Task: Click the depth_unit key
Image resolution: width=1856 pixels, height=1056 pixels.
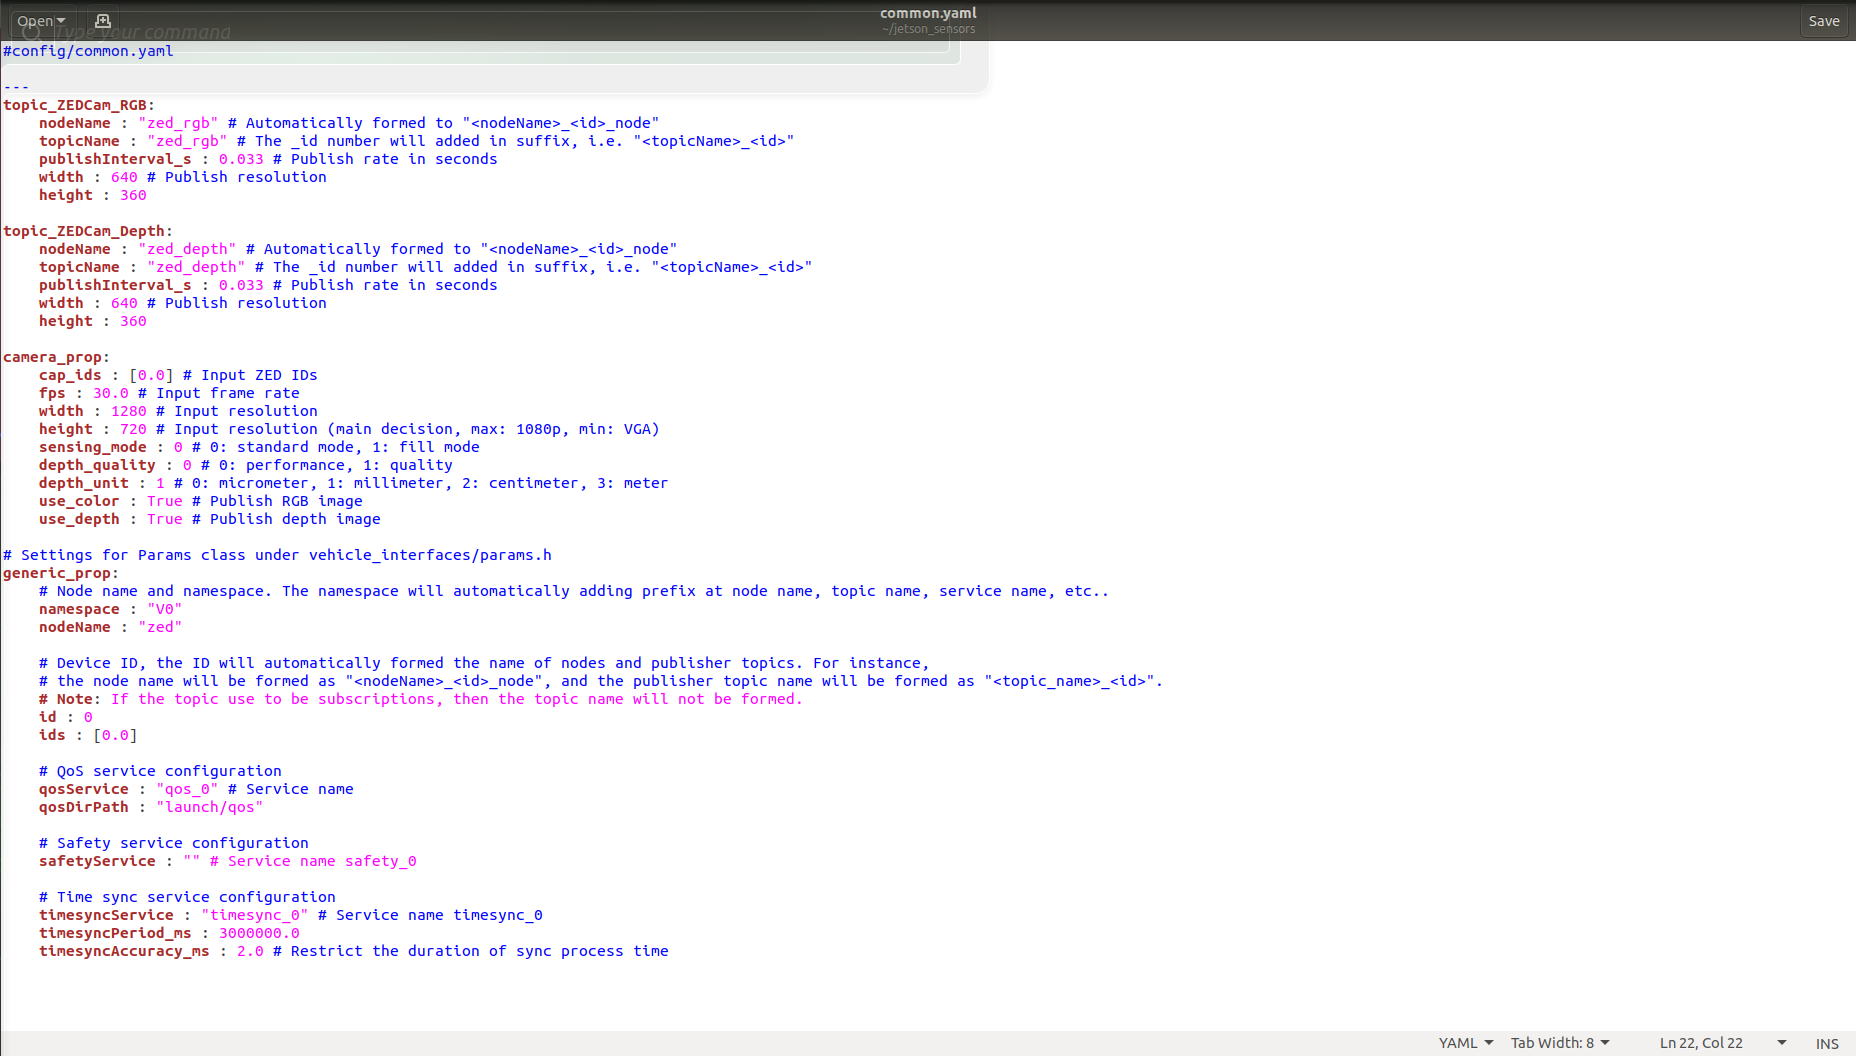Action: click(x=84, y=483)
